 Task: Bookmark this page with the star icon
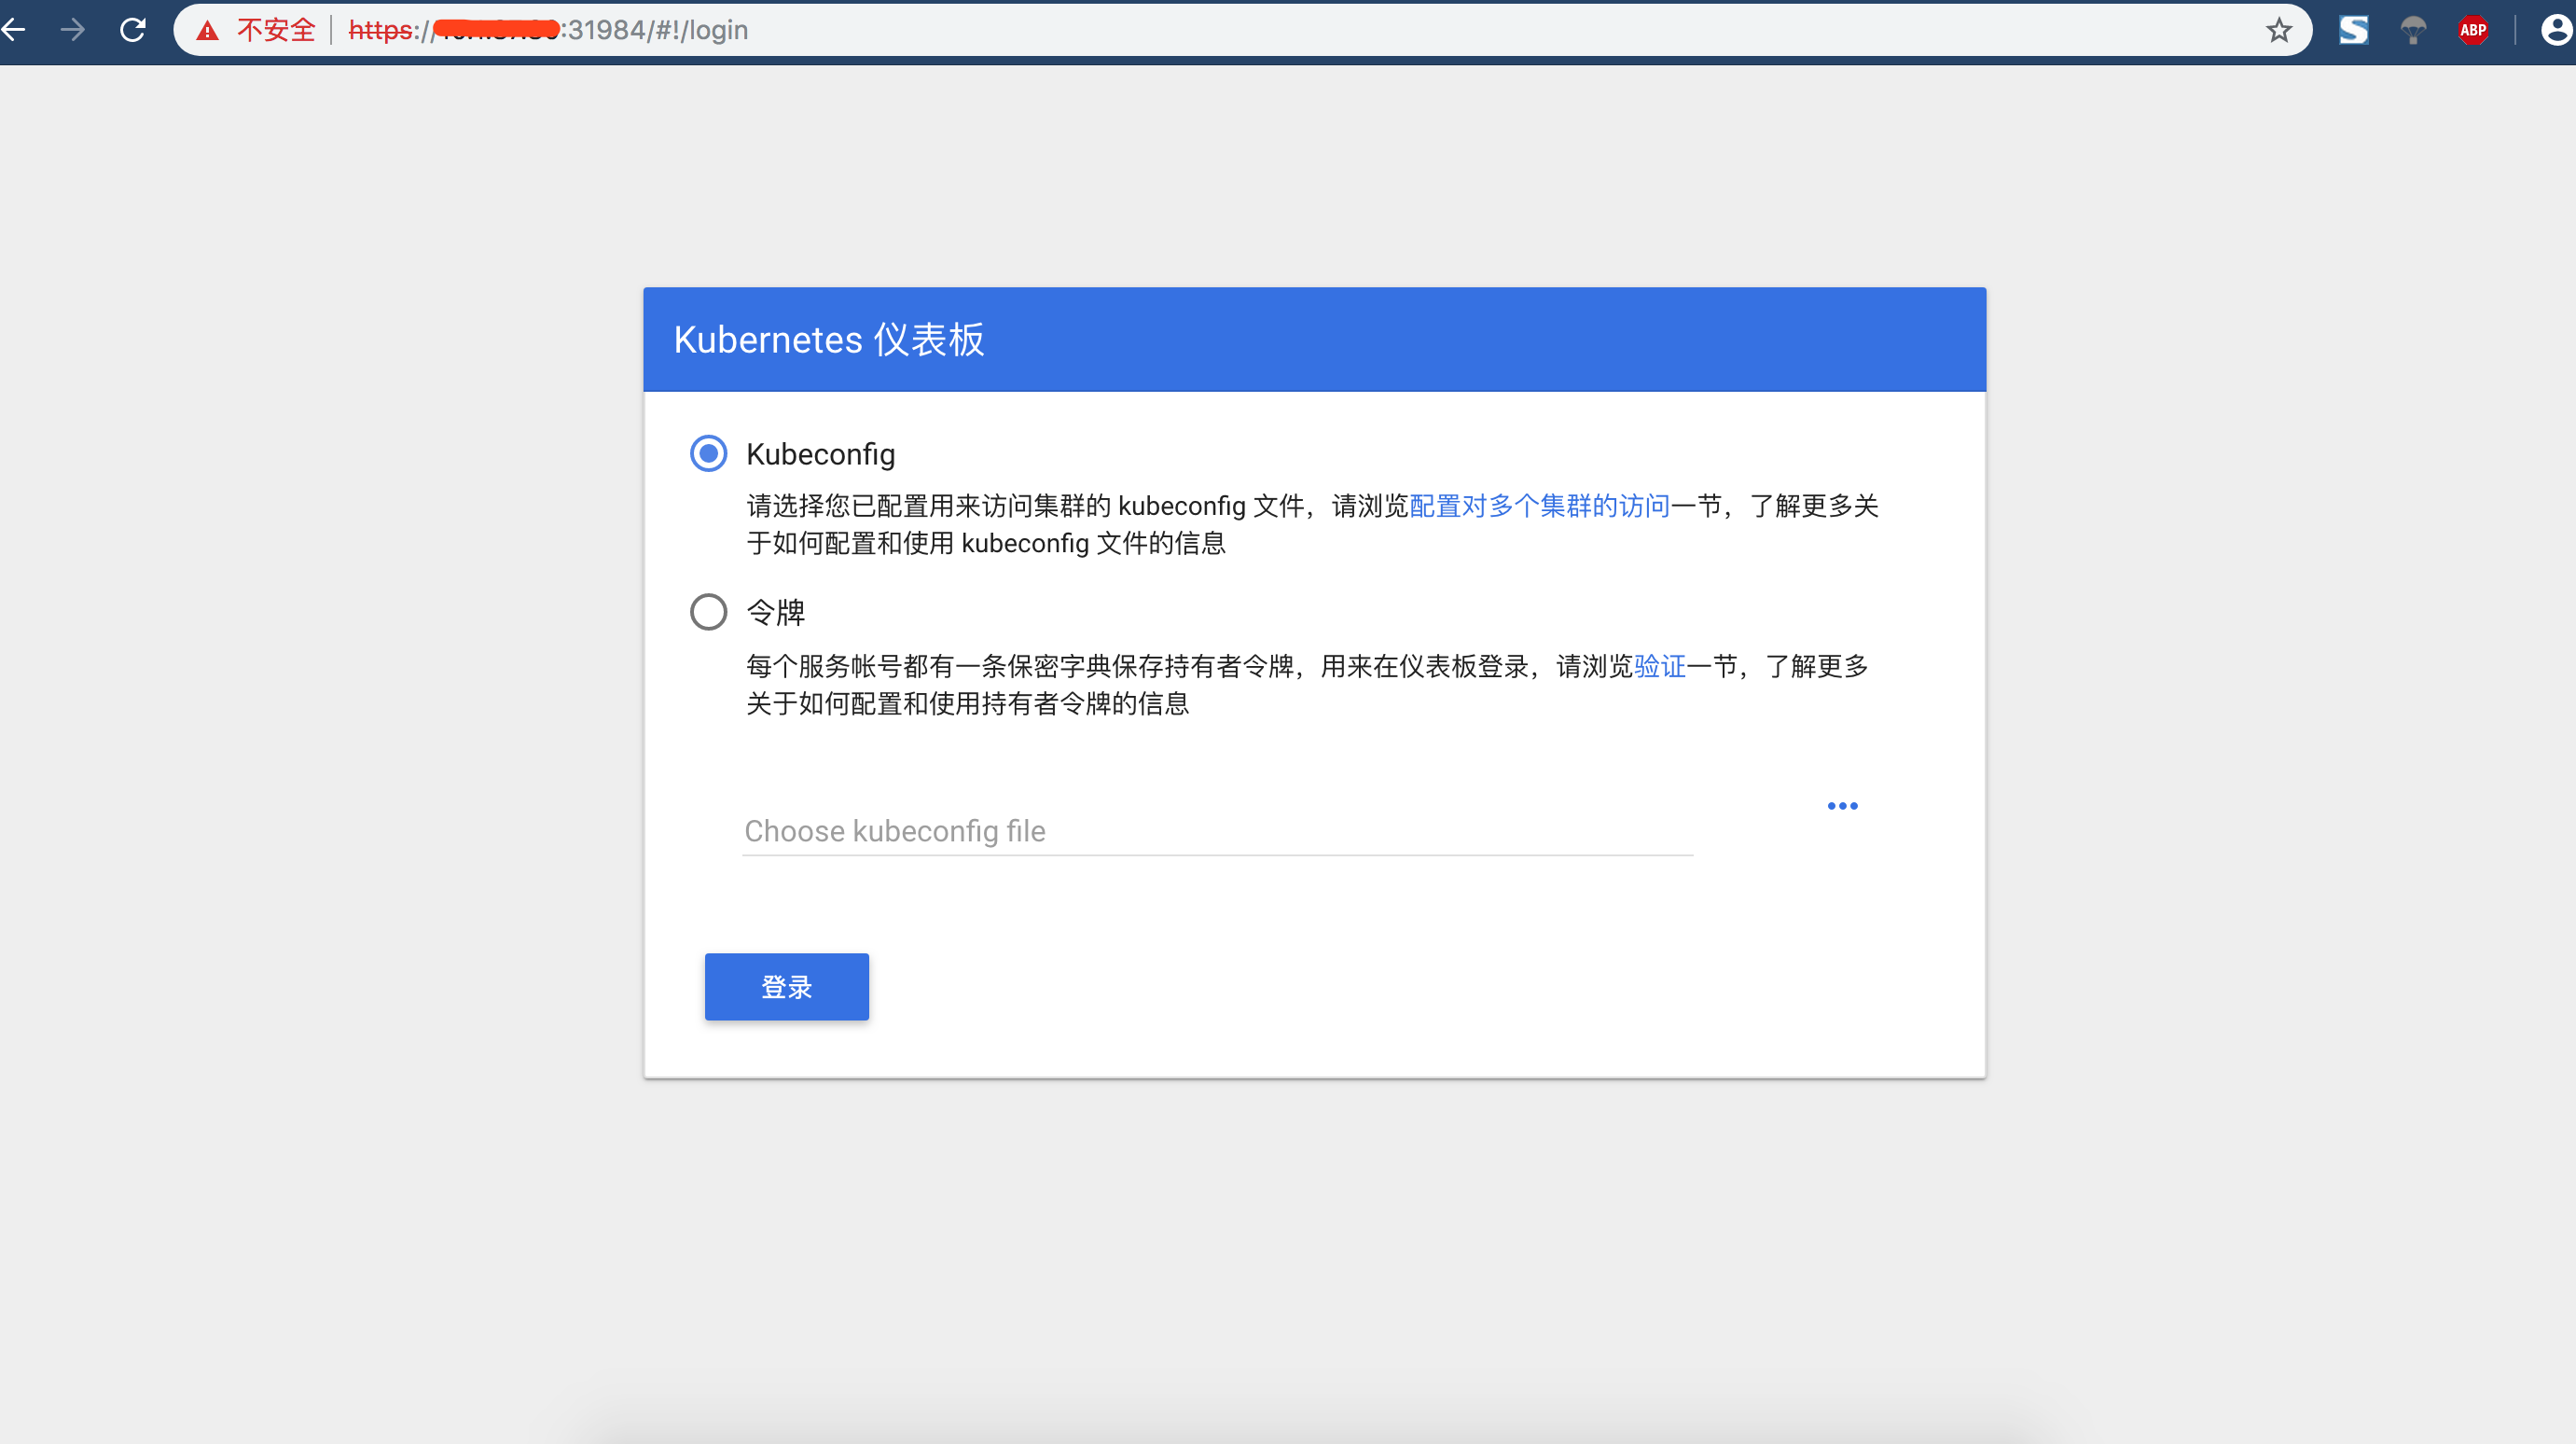coord(2278,30)
